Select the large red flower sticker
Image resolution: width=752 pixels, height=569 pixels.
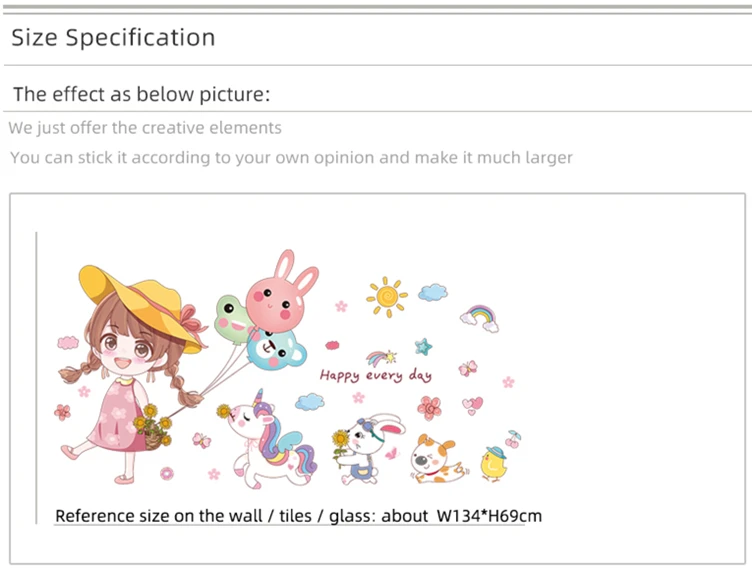(429, 408)
